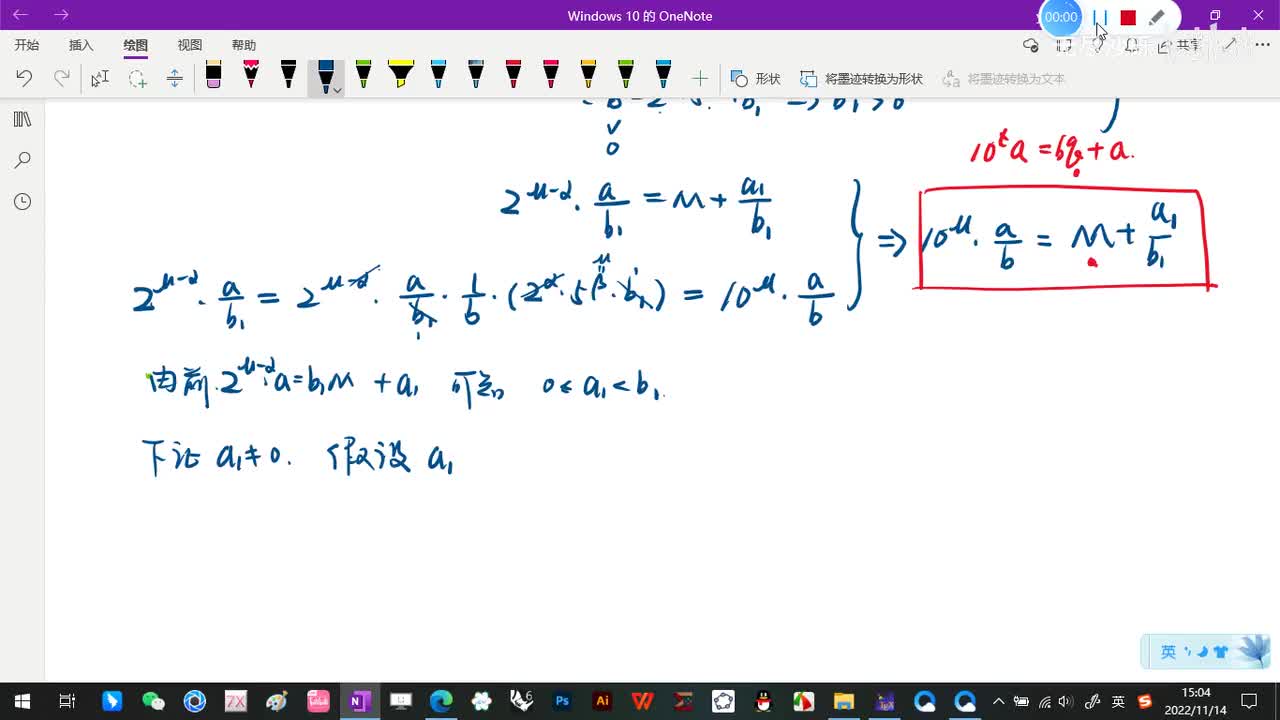This screenshot has width=1280, height=720.
Task: Select the green highlighter pen
Action: 363,75
